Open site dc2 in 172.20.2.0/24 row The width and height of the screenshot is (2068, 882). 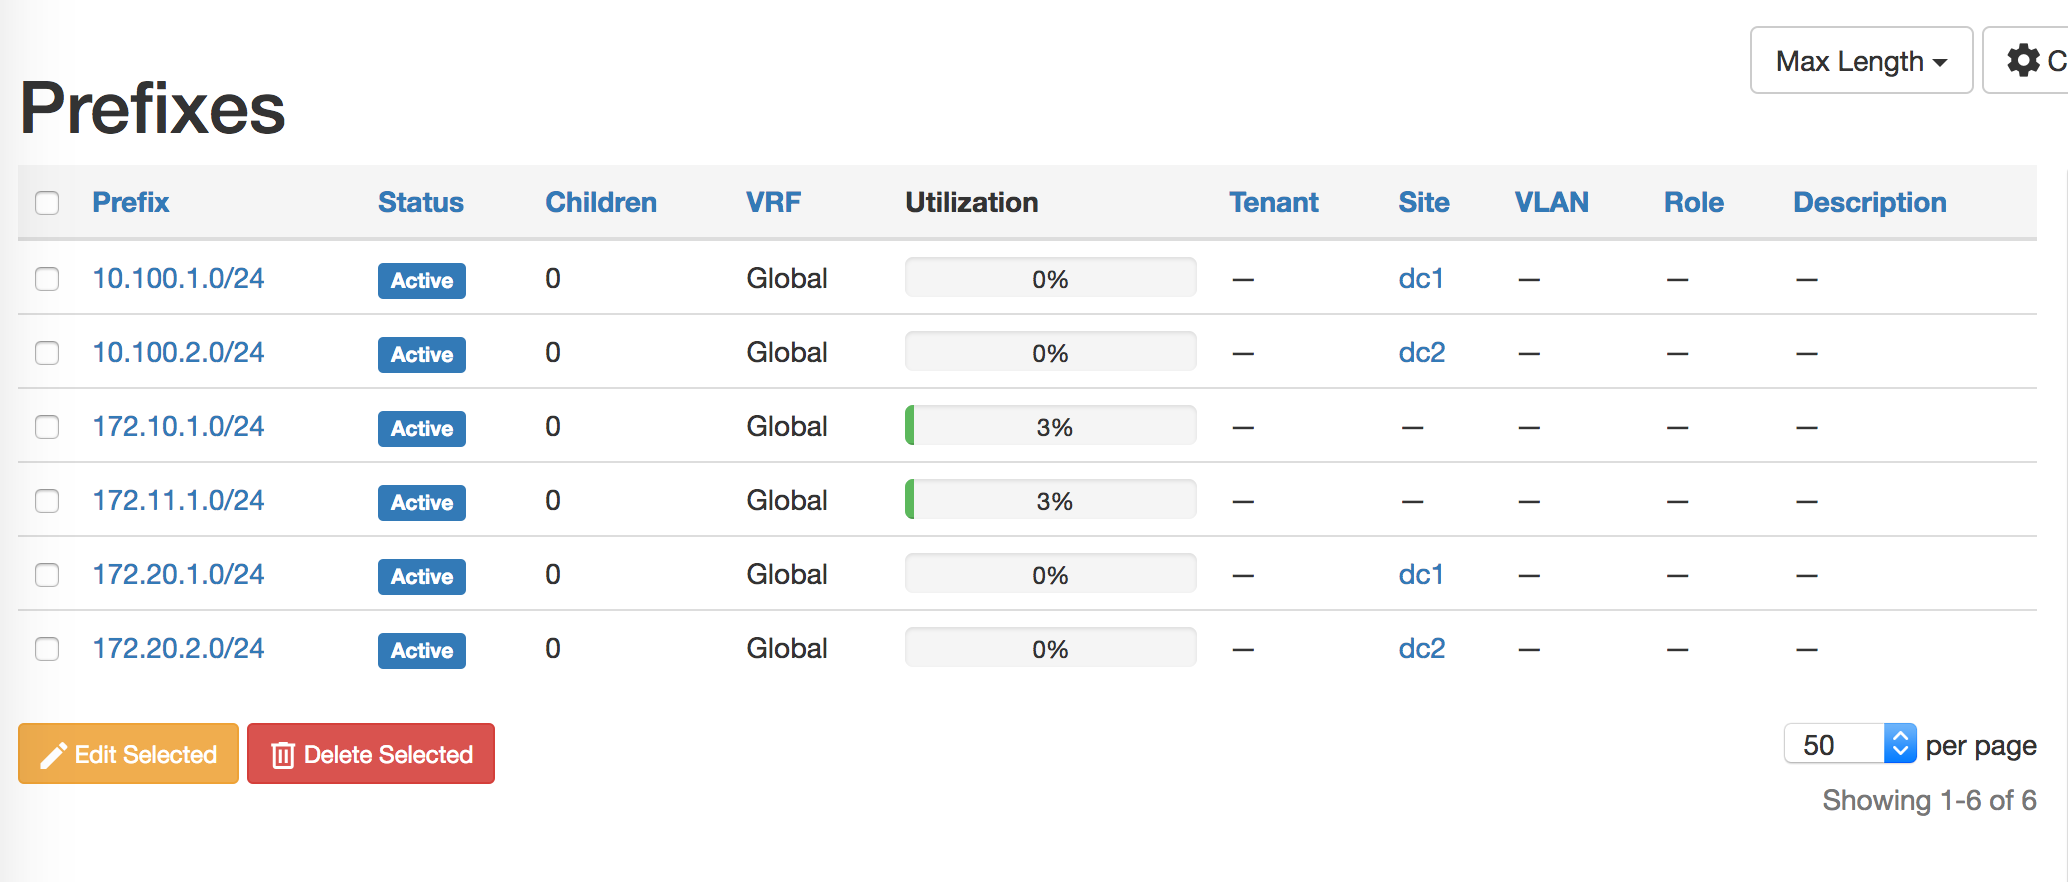[1422, 648]
